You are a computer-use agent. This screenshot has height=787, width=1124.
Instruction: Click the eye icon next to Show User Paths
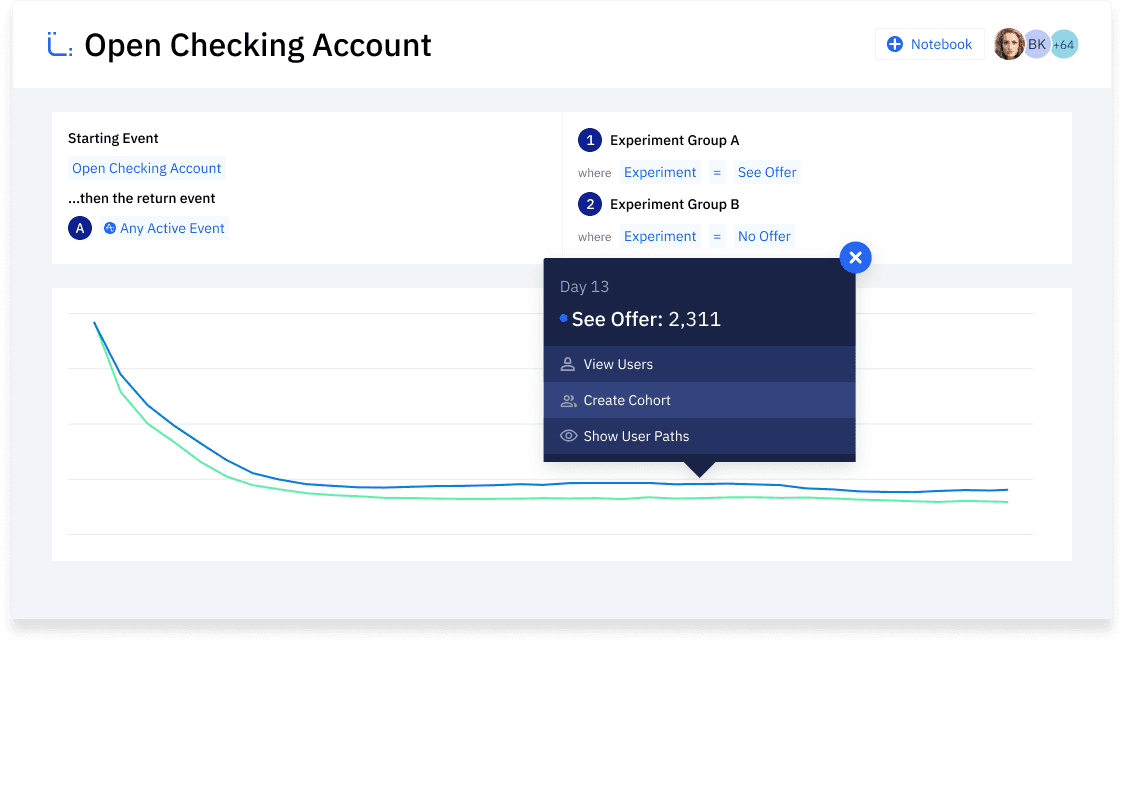pos(568,436)
